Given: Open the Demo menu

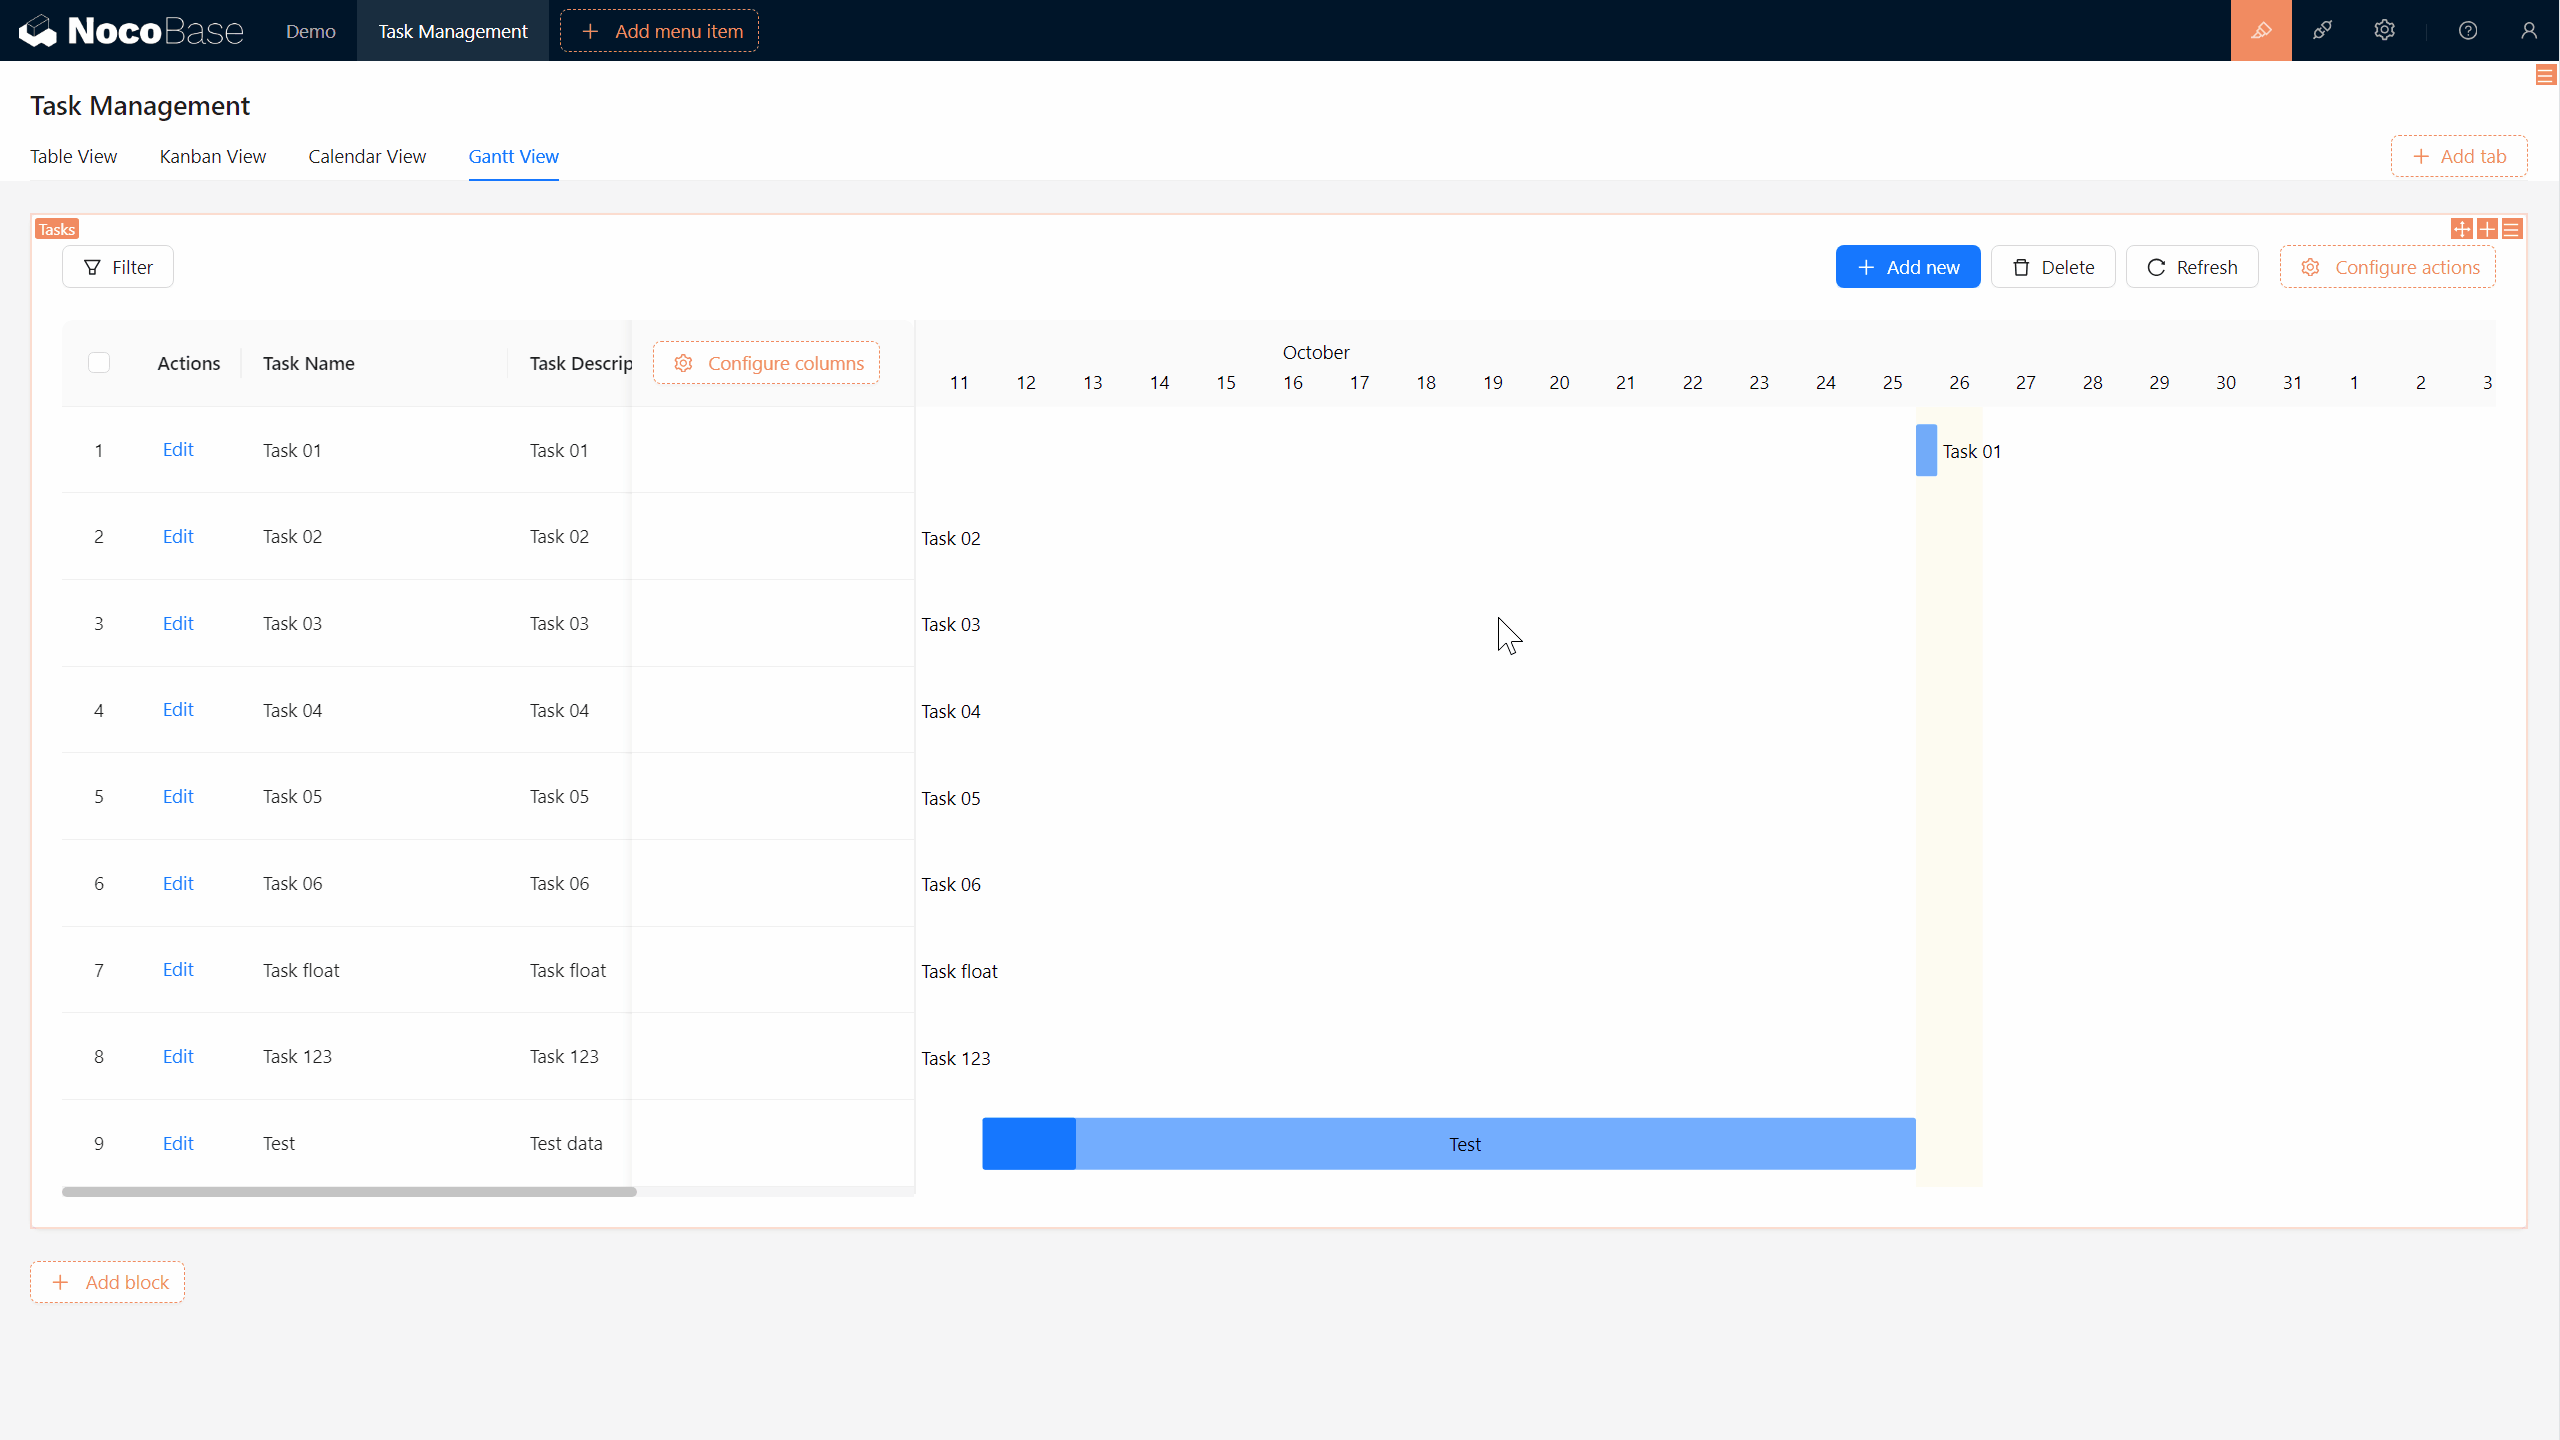Looking at the screenshot, I should coord(311,31).
